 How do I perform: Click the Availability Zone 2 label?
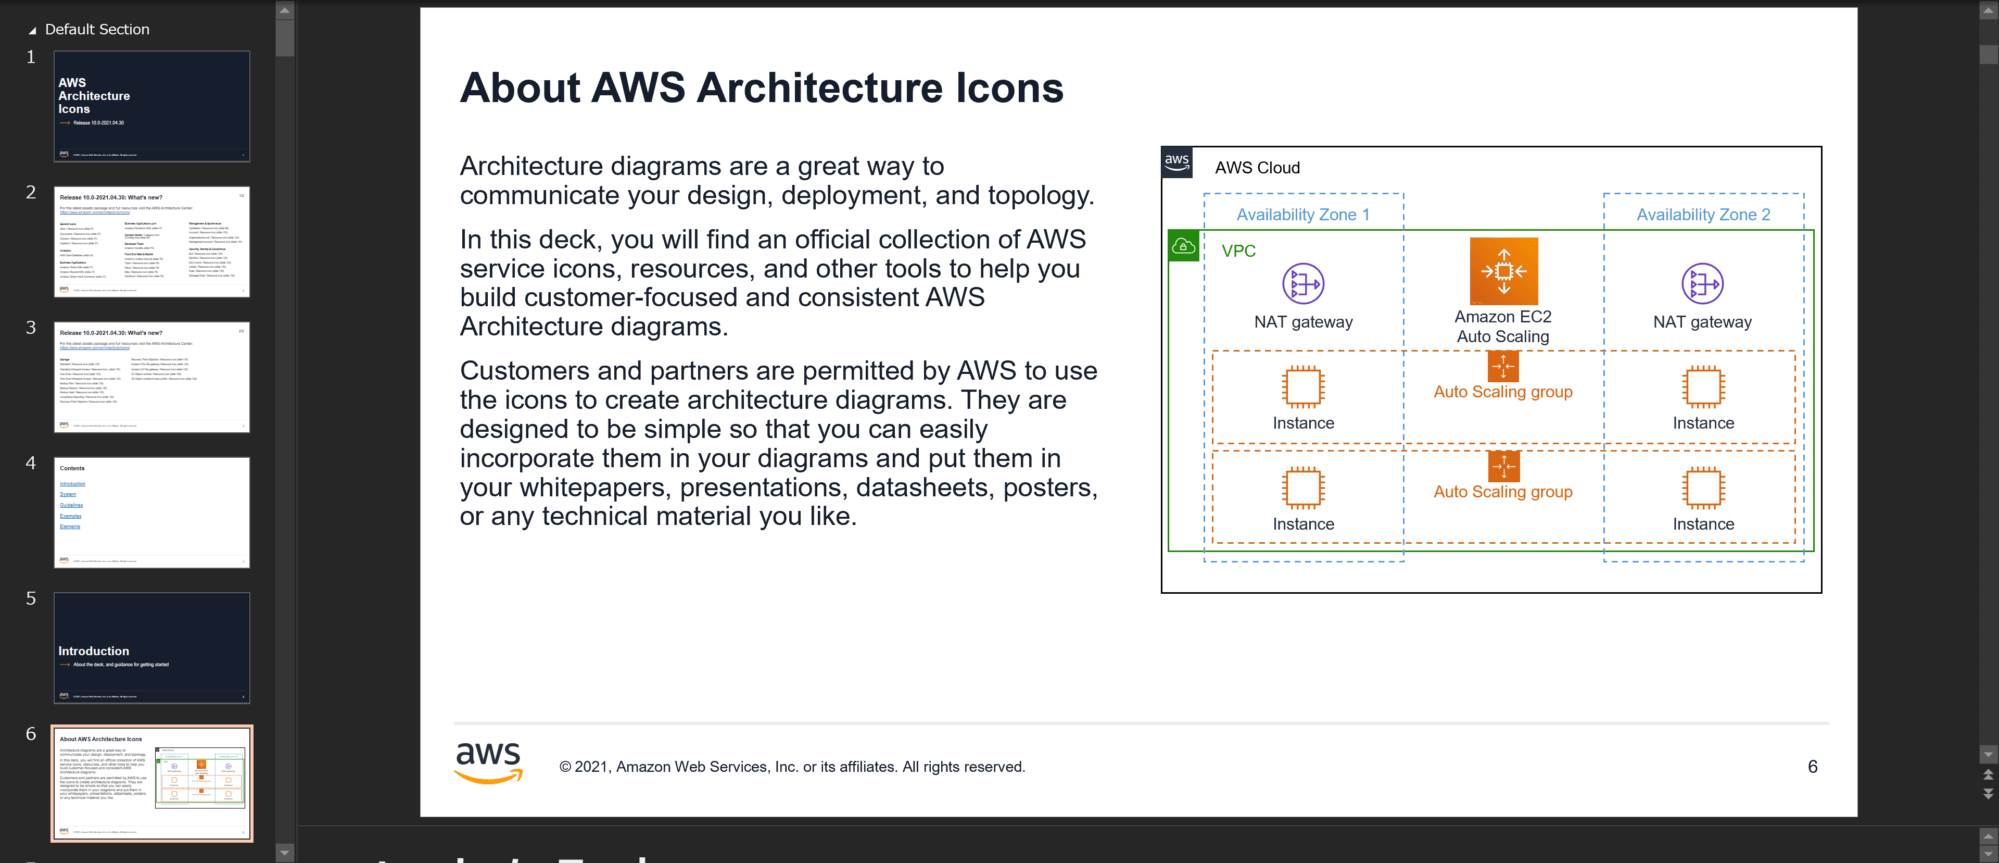tap(1703, 215)
